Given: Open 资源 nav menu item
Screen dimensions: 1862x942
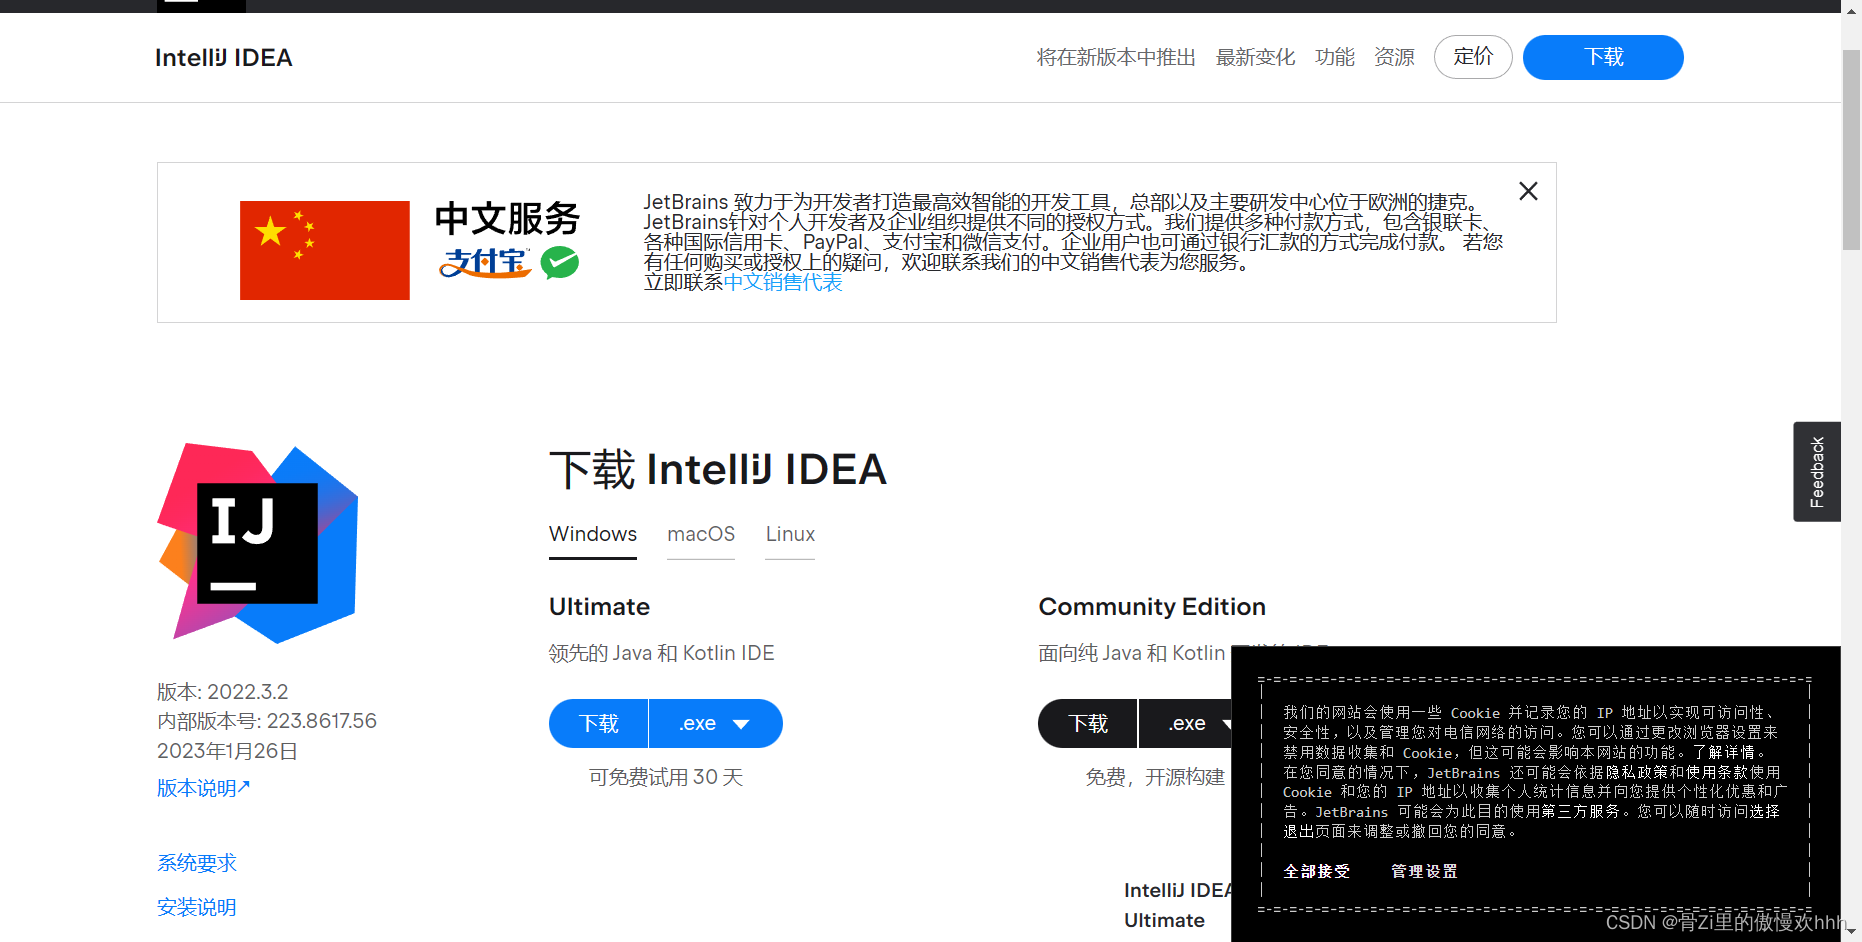Looking at the screenshot, I should 1394,58.
